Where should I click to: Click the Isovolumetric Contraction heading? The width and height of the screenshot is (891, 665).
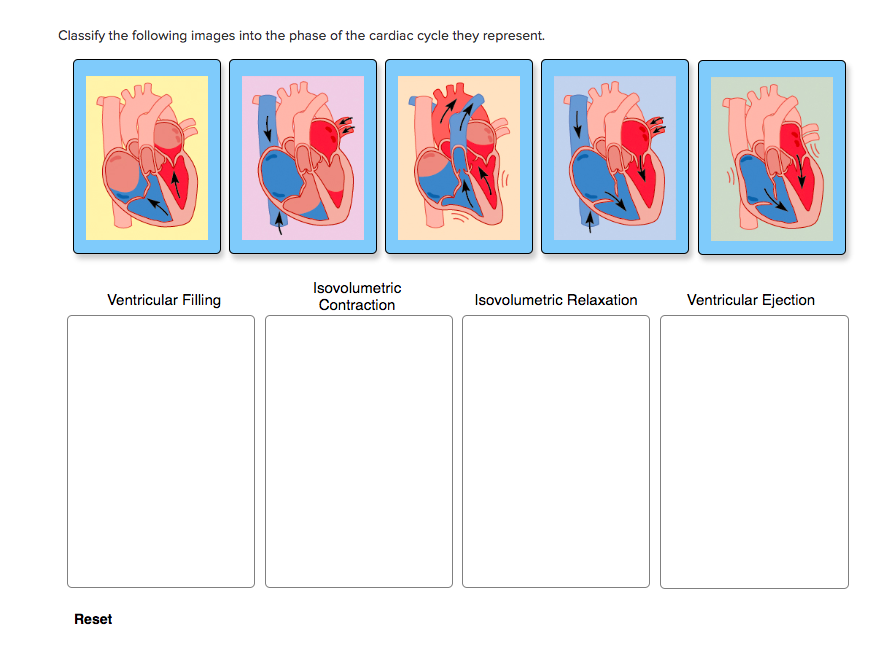pos(357,296)
